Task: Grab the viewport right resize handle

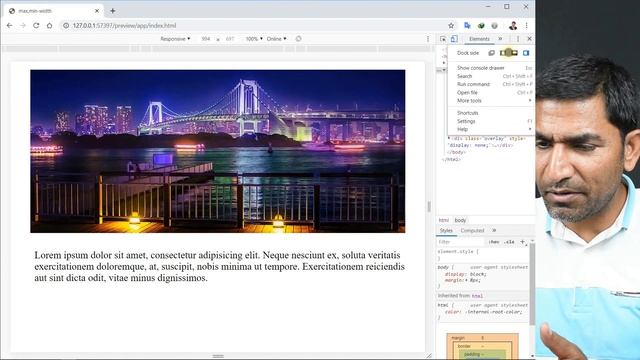Action: click(x=429, y=206)
